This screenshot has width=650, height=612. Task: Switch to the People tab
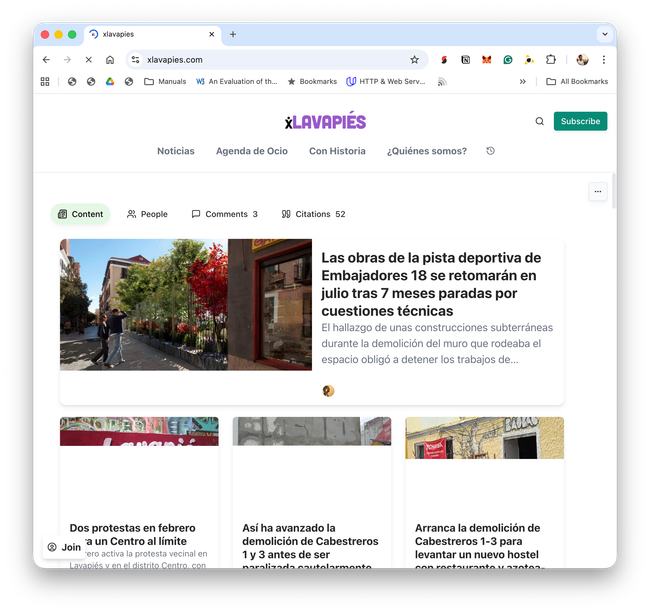(147, 214)
